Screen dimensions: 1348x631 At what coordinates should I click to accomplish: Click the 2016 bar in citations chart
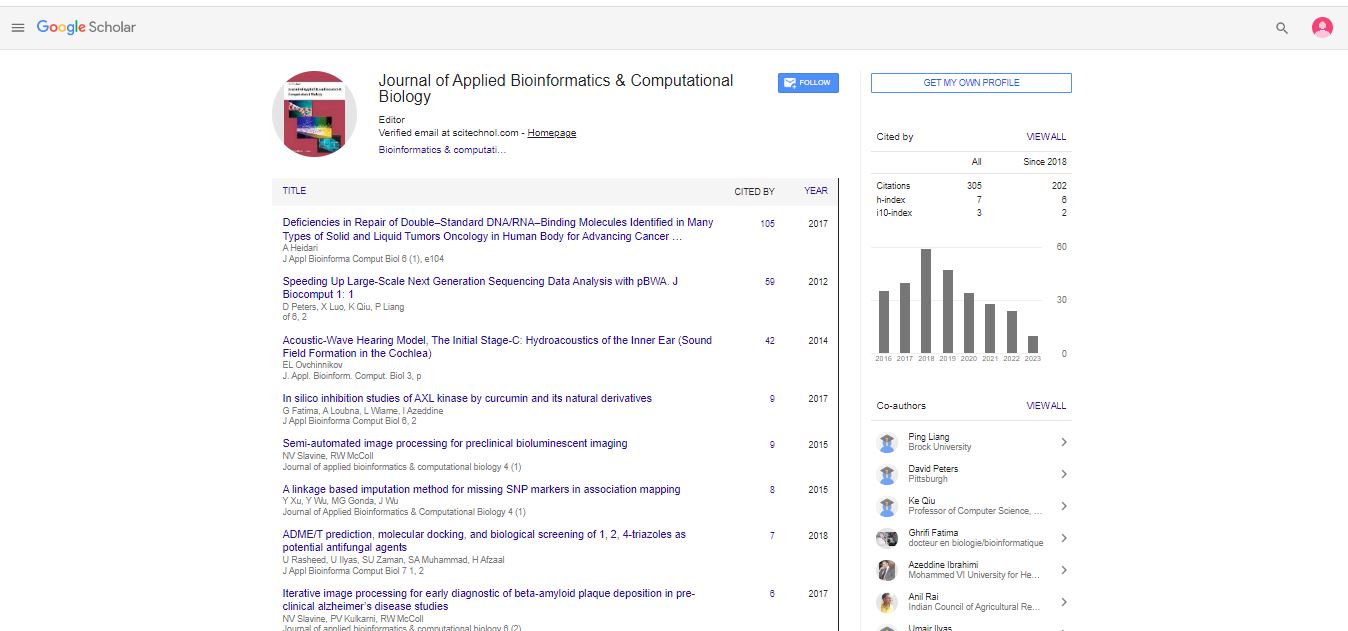(x=884, y=322)
